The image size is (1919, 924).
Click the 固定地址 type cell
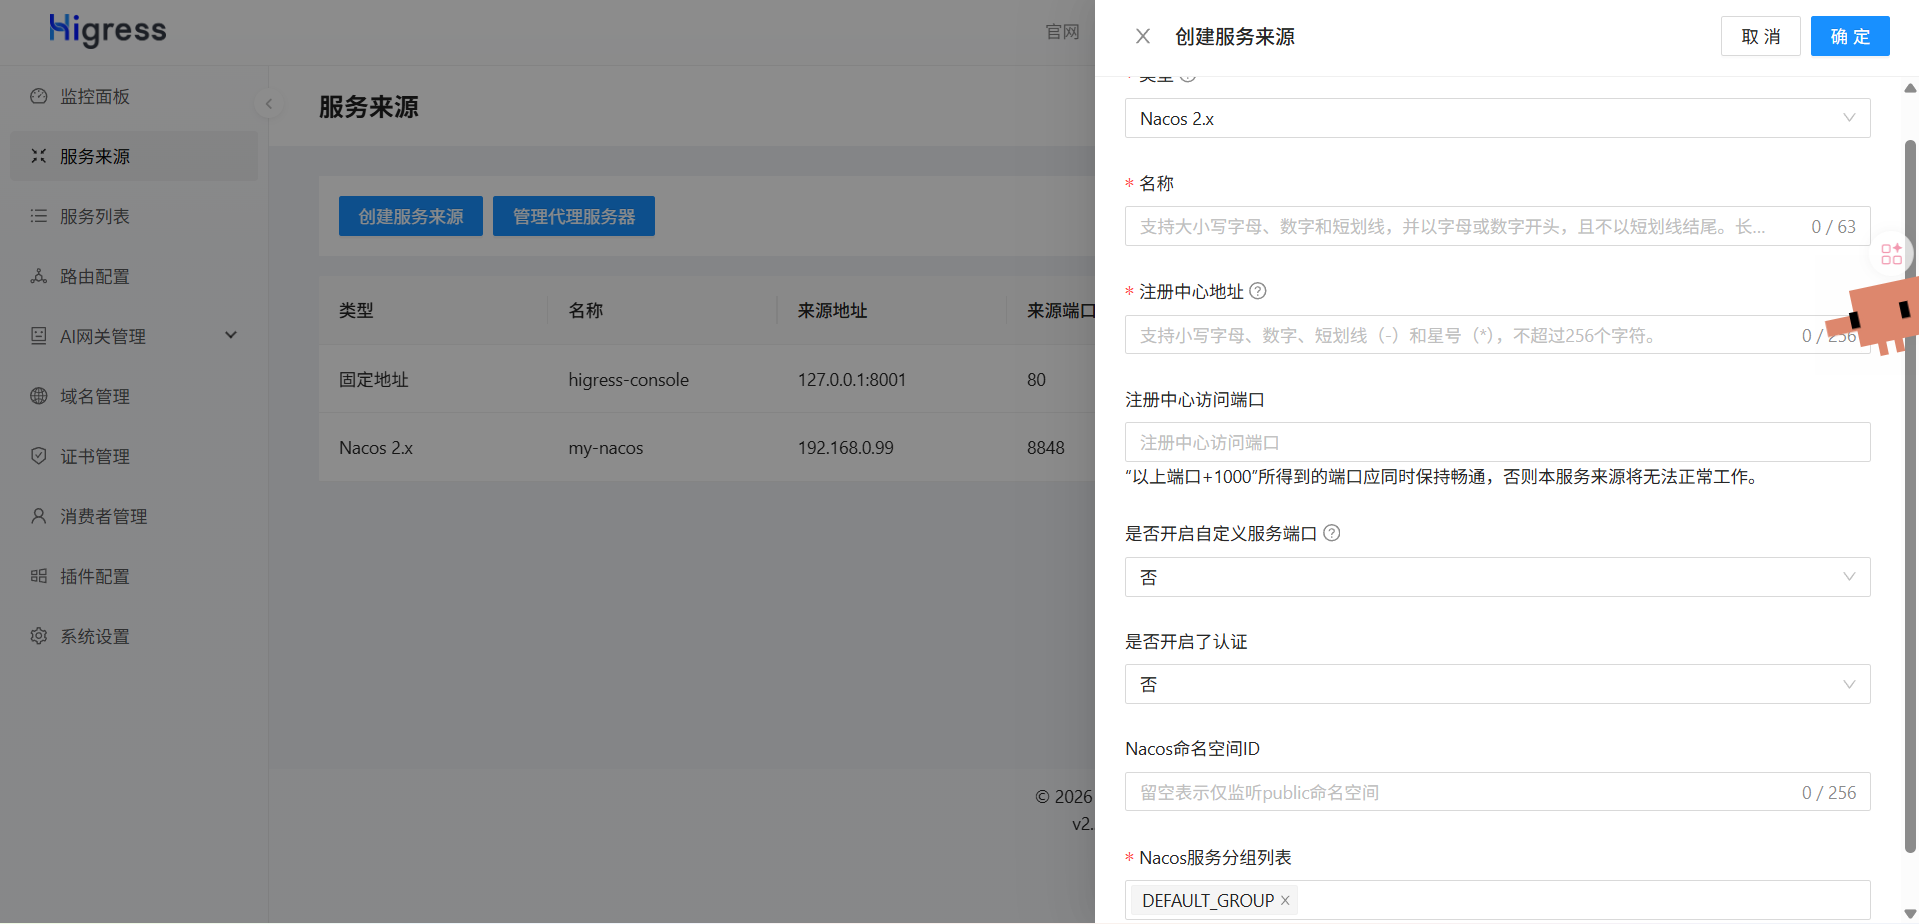pyautogui.click(x=374, y=380)
